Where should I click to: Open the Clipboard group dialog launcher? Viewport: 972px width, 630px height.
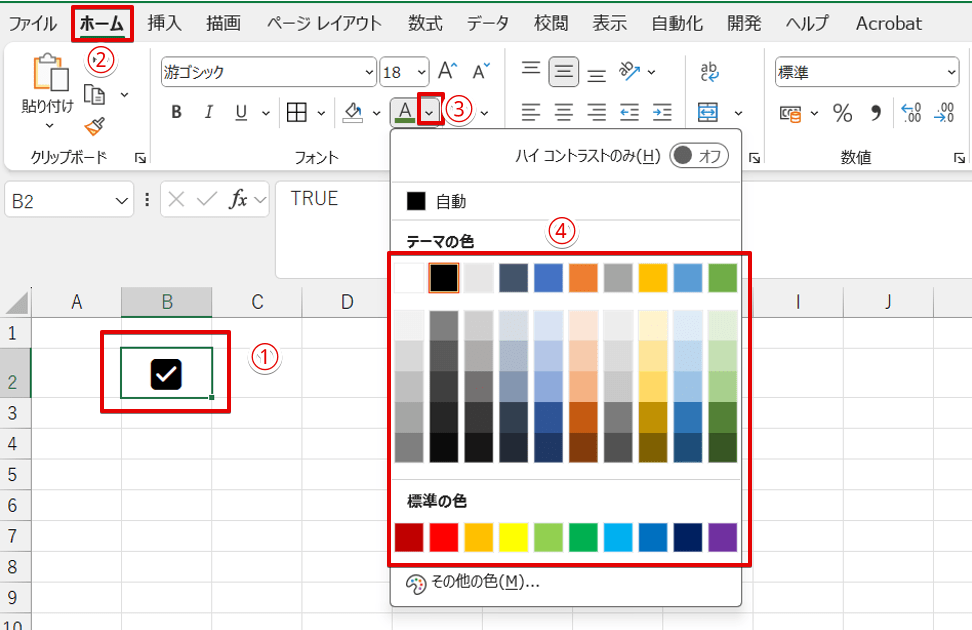(141, 159)
